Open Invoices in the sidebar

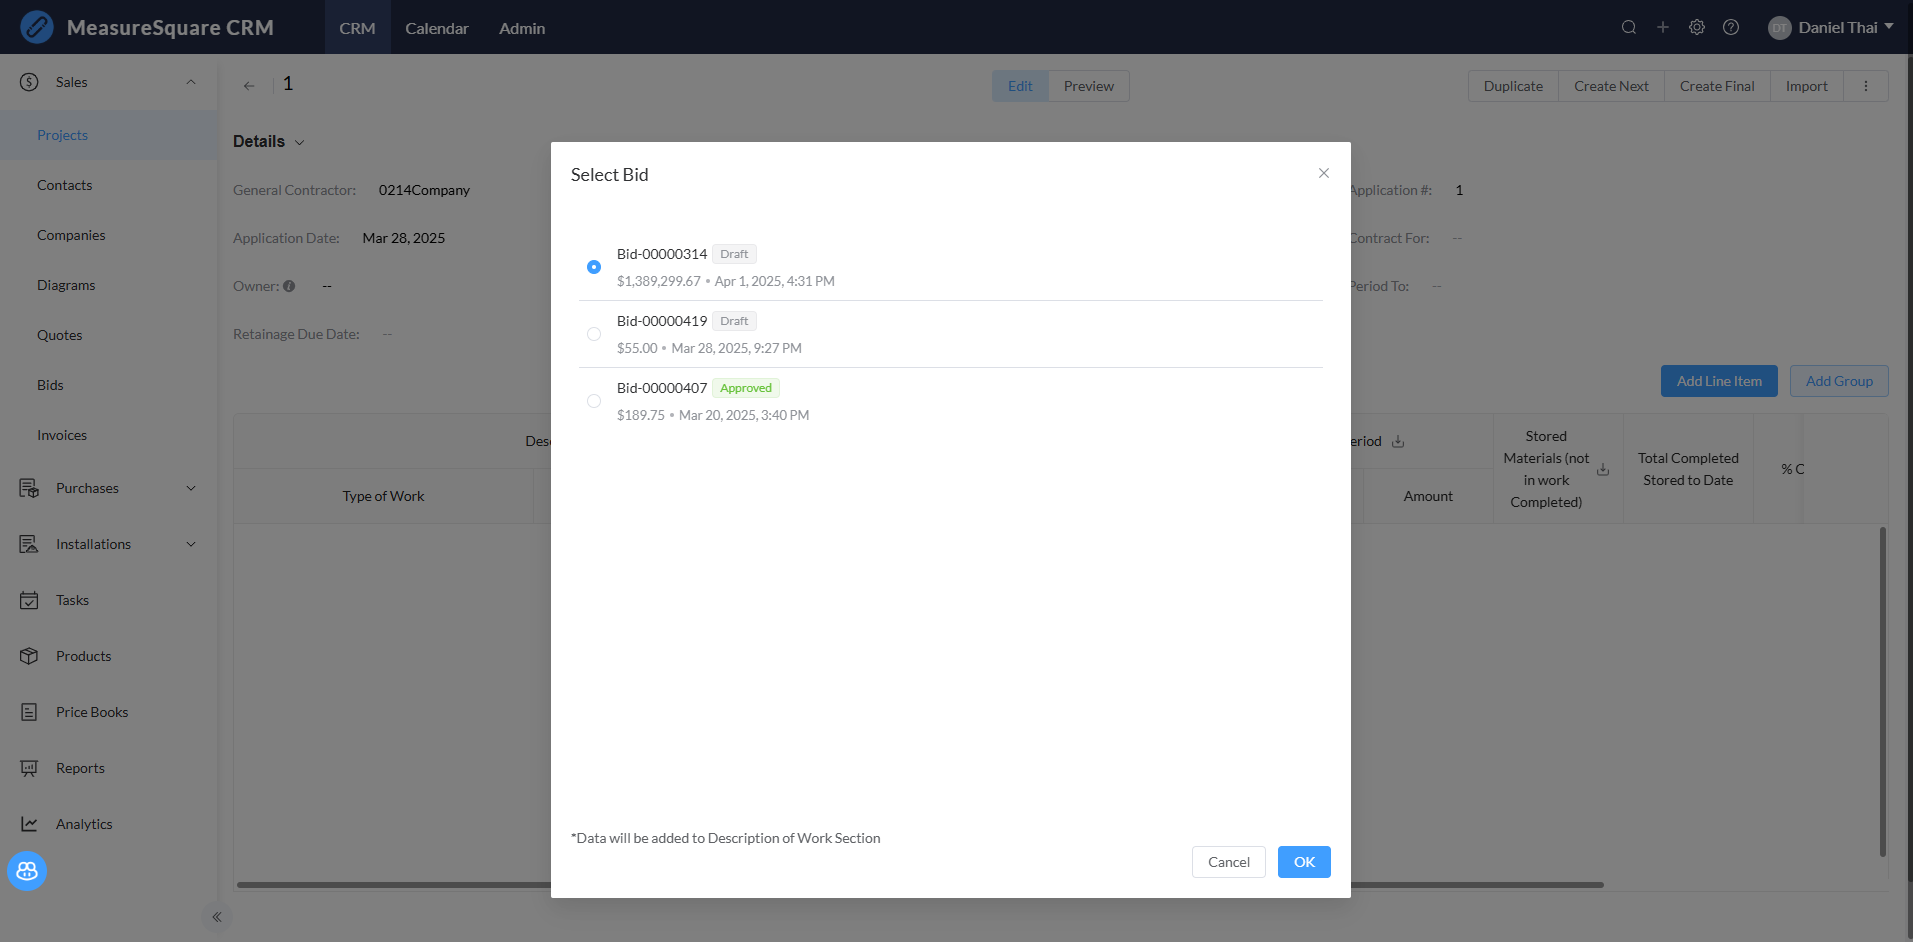point(109,435)
